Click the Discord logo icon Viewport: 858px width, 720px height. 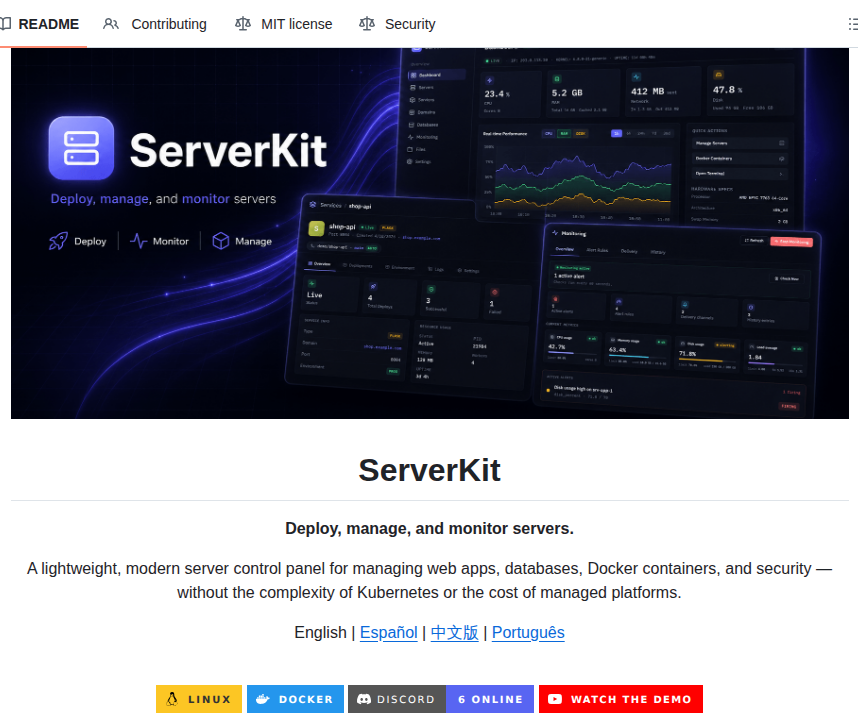click(x=364, y=699)
